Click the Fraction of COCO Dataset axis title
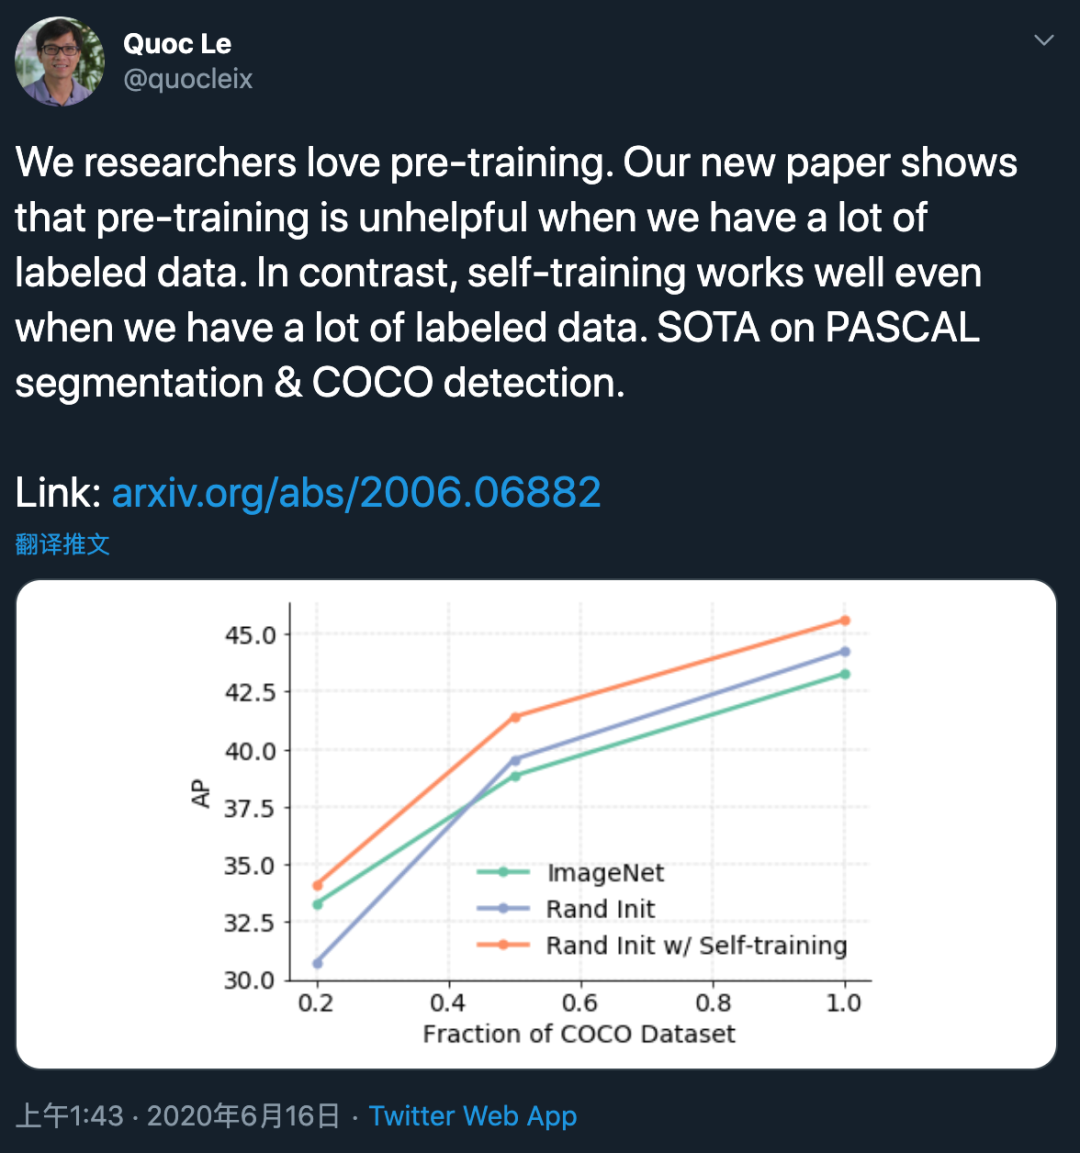Screen dimensions: 1080x1153 click(x=579, y=1034)
